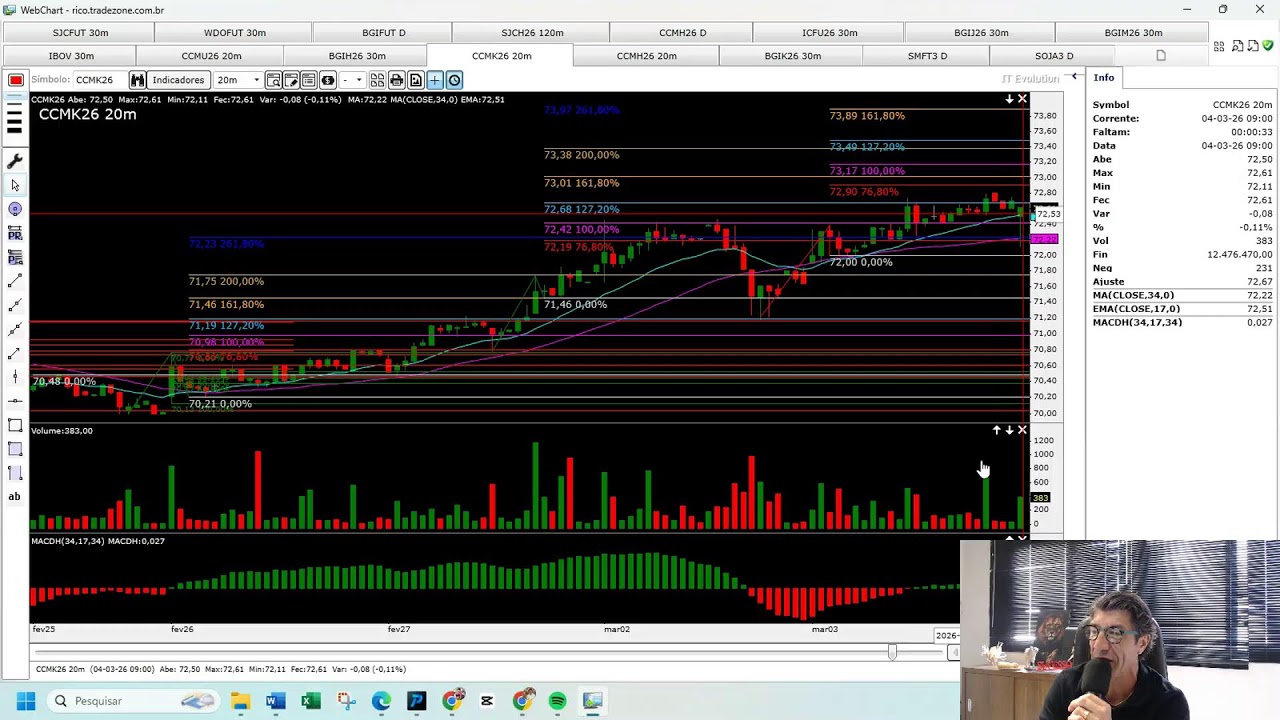Move the Volume pane down arrow
Image resolution: width=1280 pixels, height=720 pixels.
[x=1009, y=430]
